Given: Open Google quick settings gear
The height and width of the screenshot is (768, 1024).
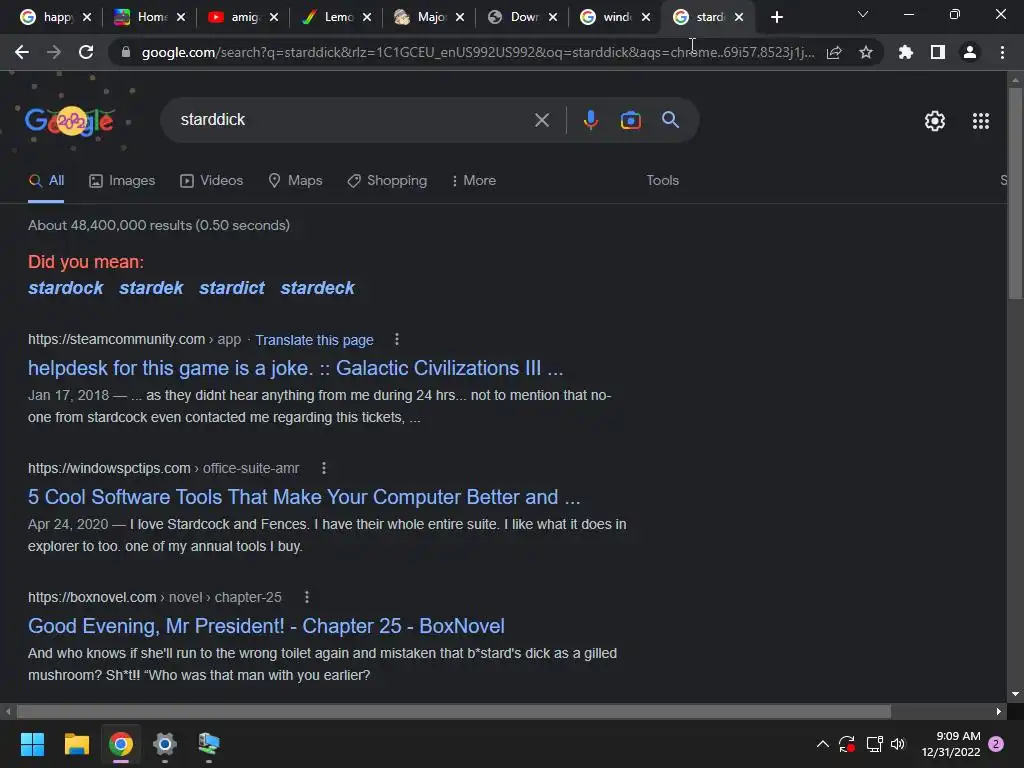Looking at the screenshot, I should (x=935, y=121).
